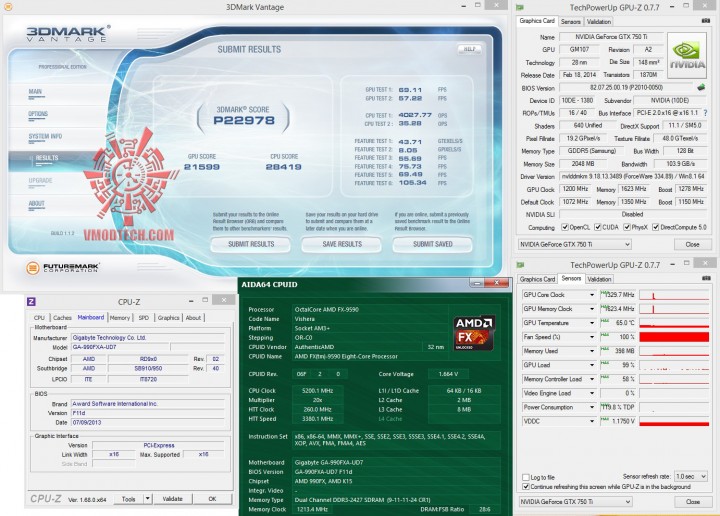
Task: Open the GPU Core Clock sensor dropdown
Action: click(x=591, y=295)
